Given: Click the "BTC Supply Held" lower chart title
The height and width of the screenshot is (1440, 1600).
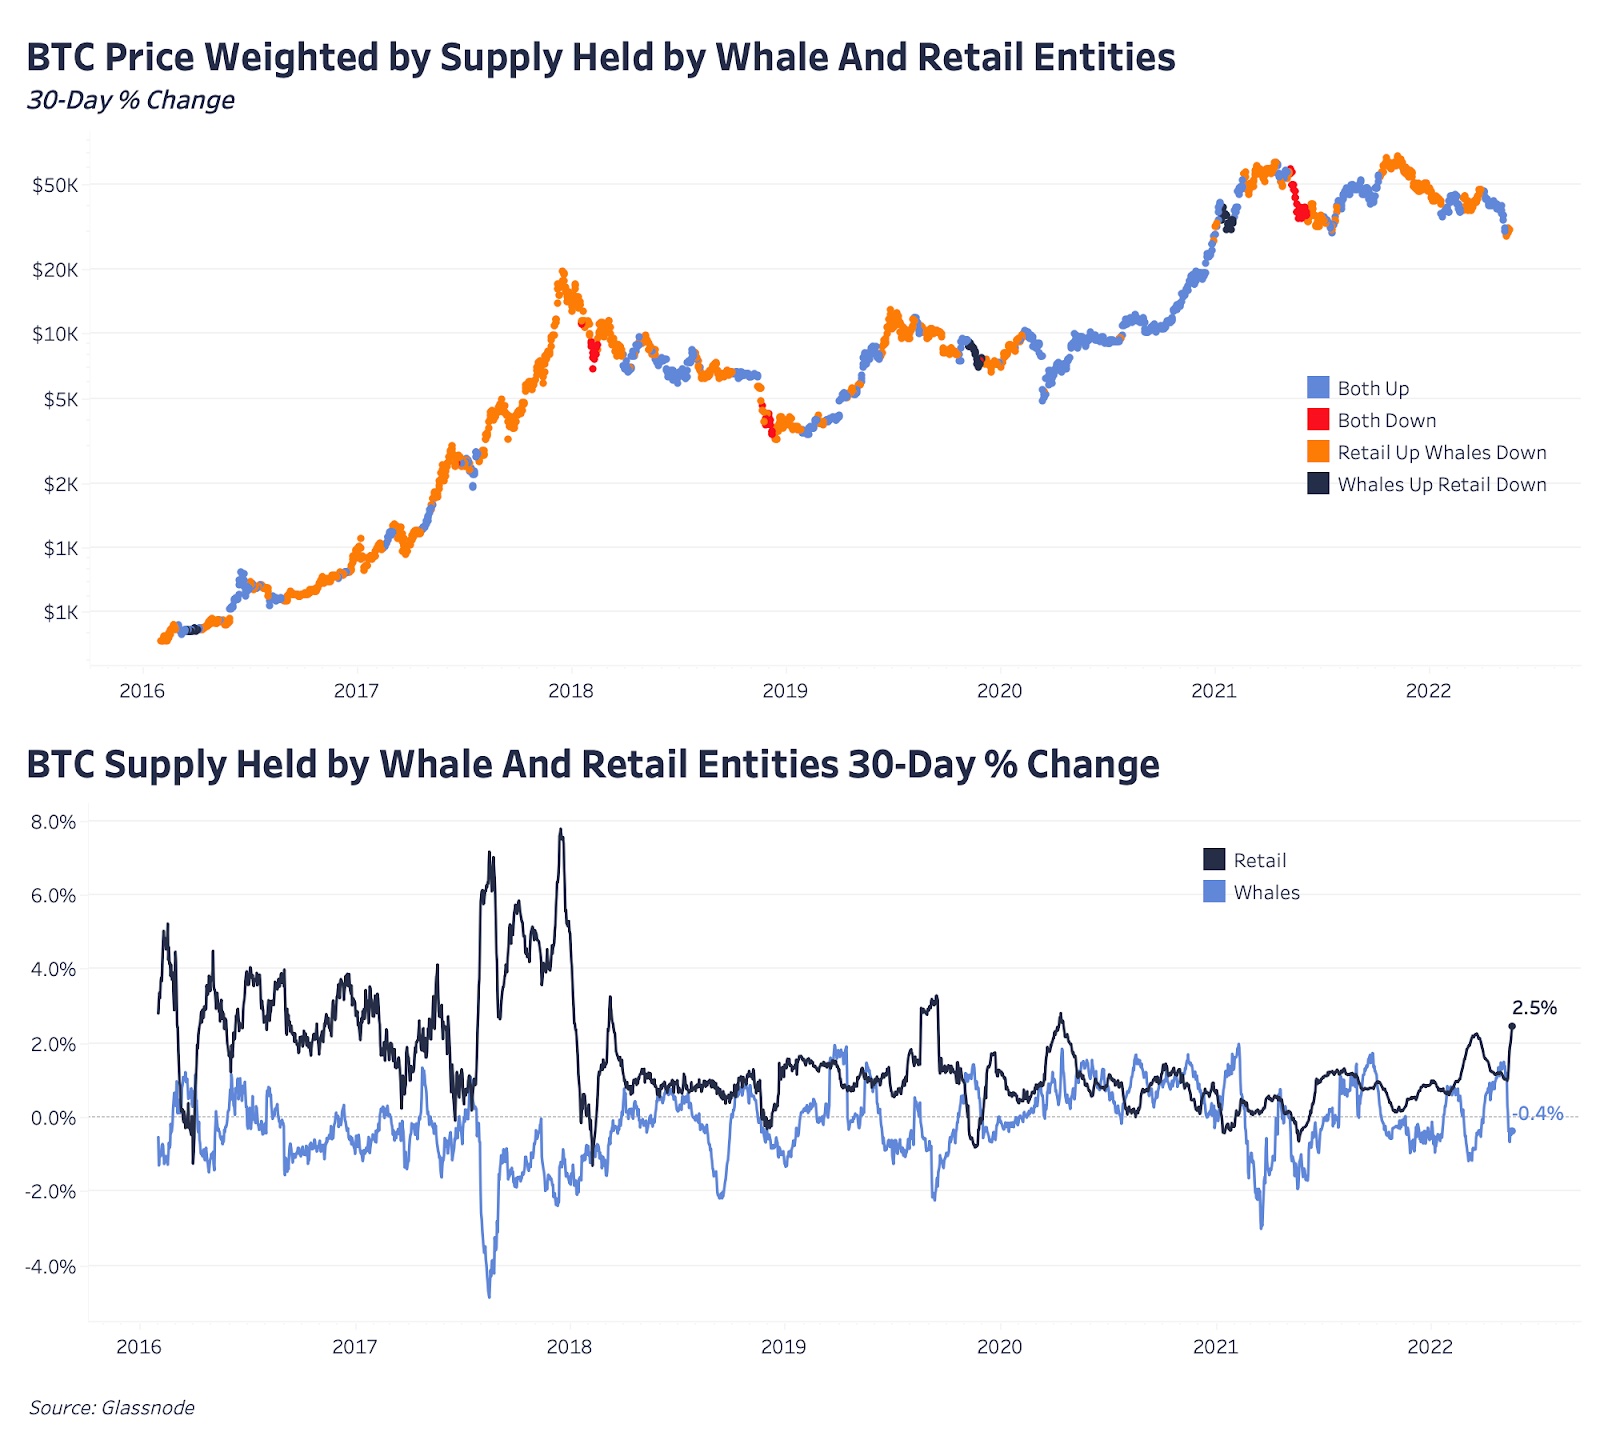Looking at the screenshot, I should click(593, 764).
